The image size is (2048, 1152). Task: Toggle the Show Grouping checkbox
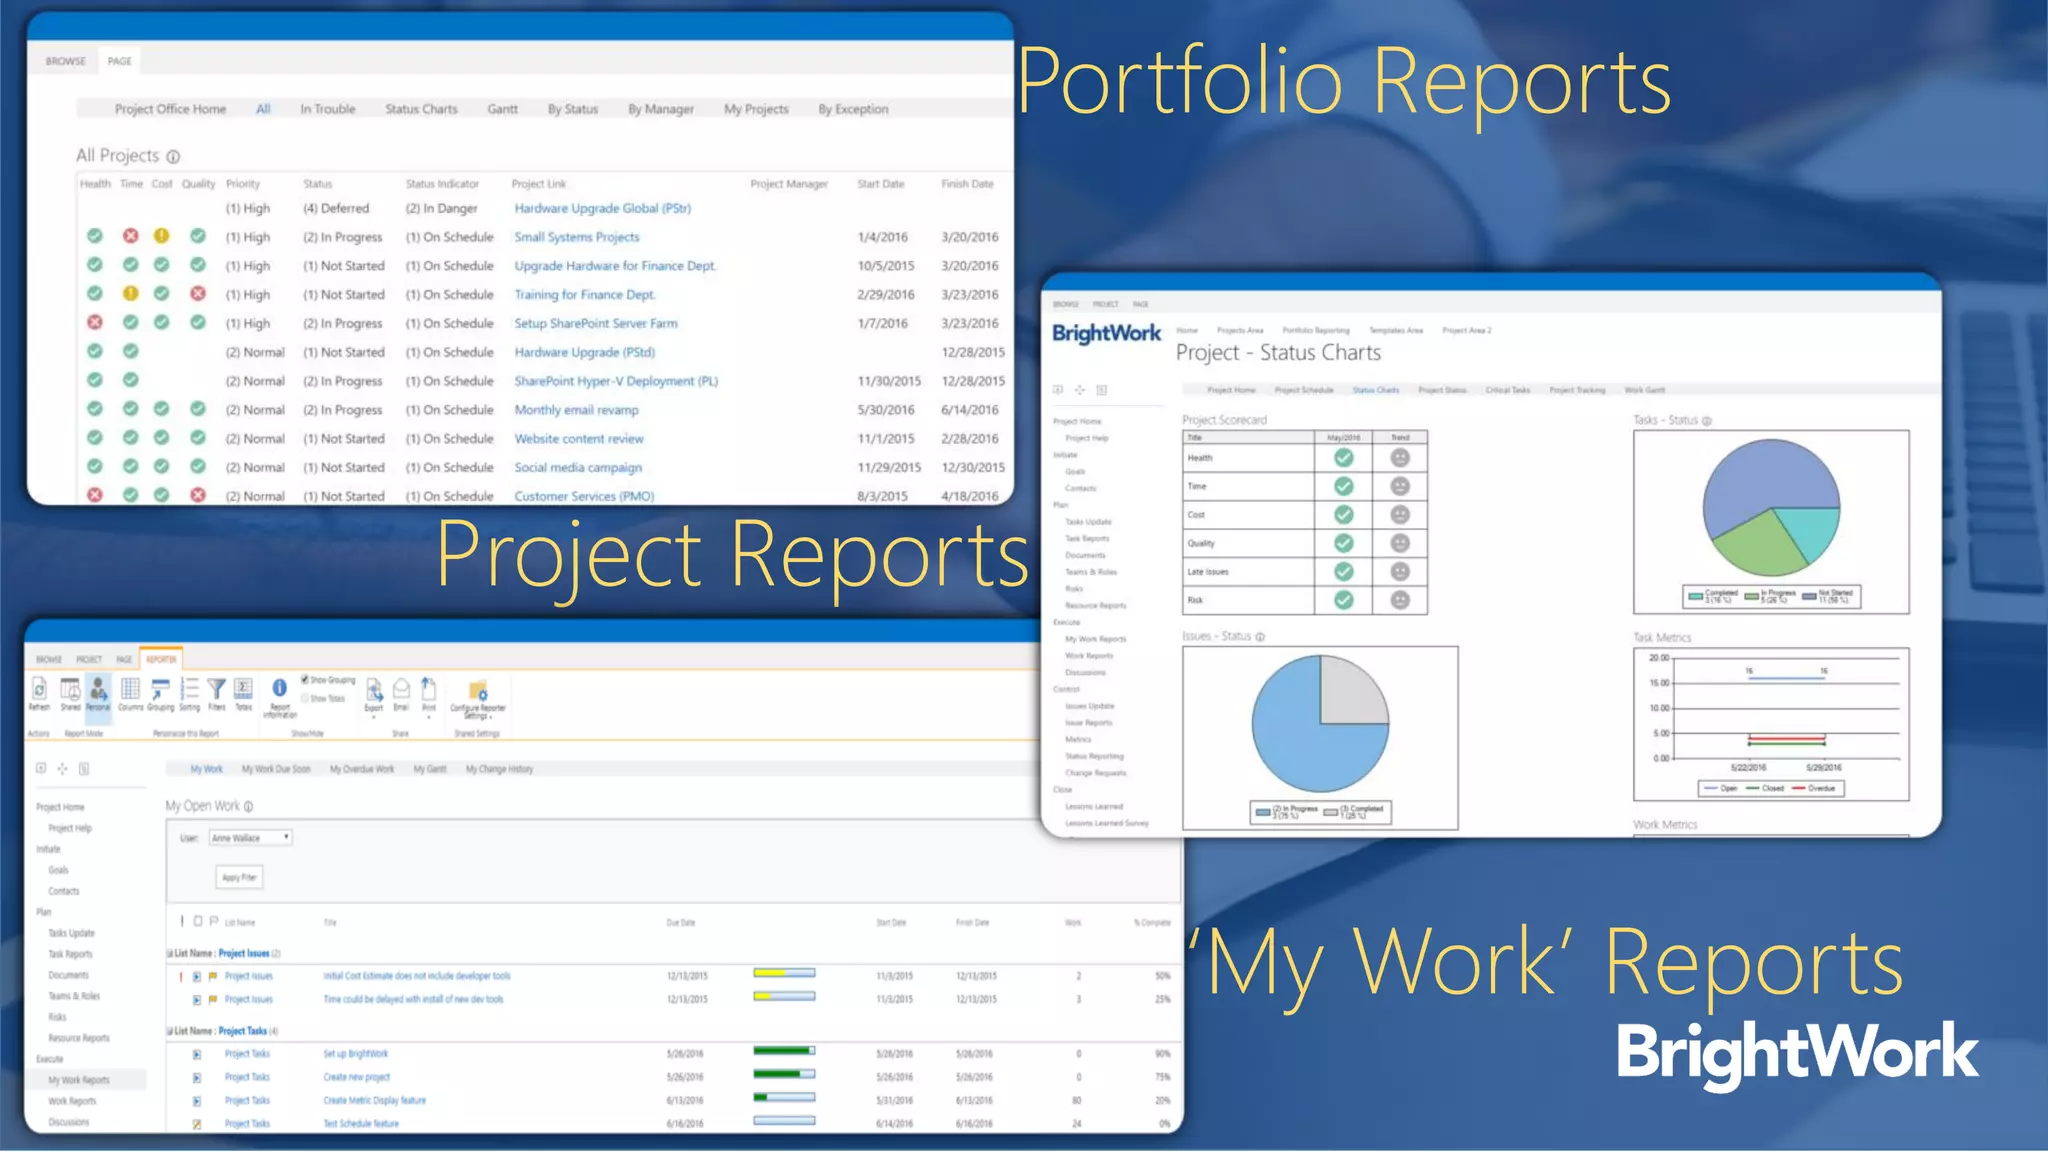(x=305, y=680)
